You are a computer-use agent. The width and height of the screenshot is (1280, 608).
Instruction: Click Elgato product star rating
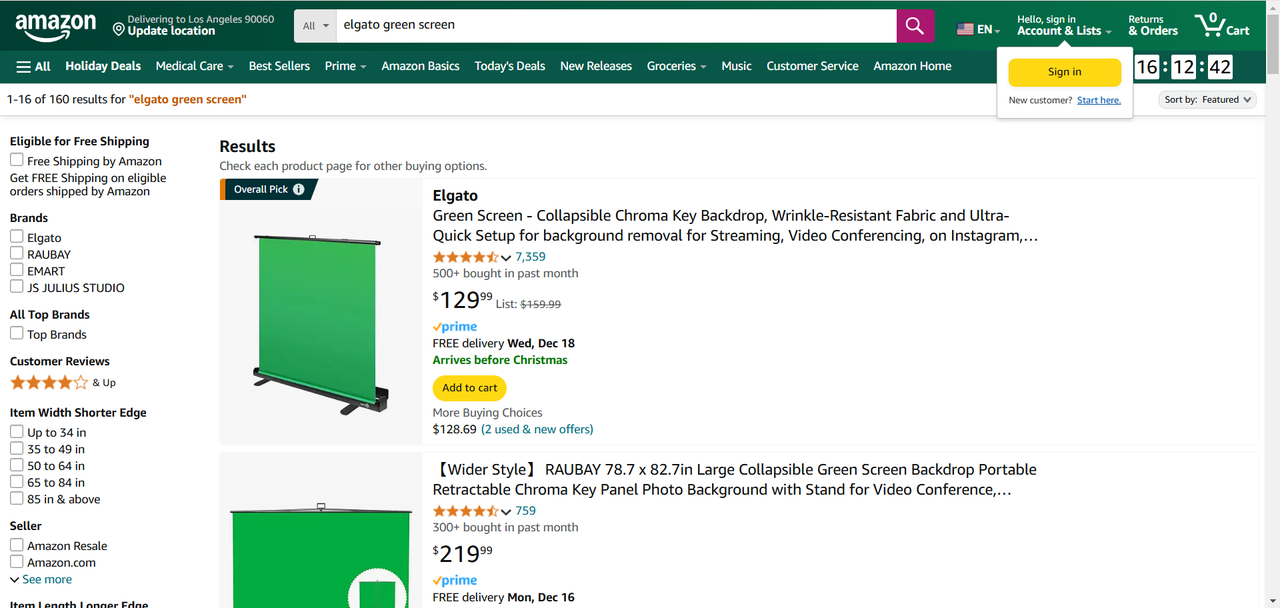pyautogui.click(x=465, y=257)
